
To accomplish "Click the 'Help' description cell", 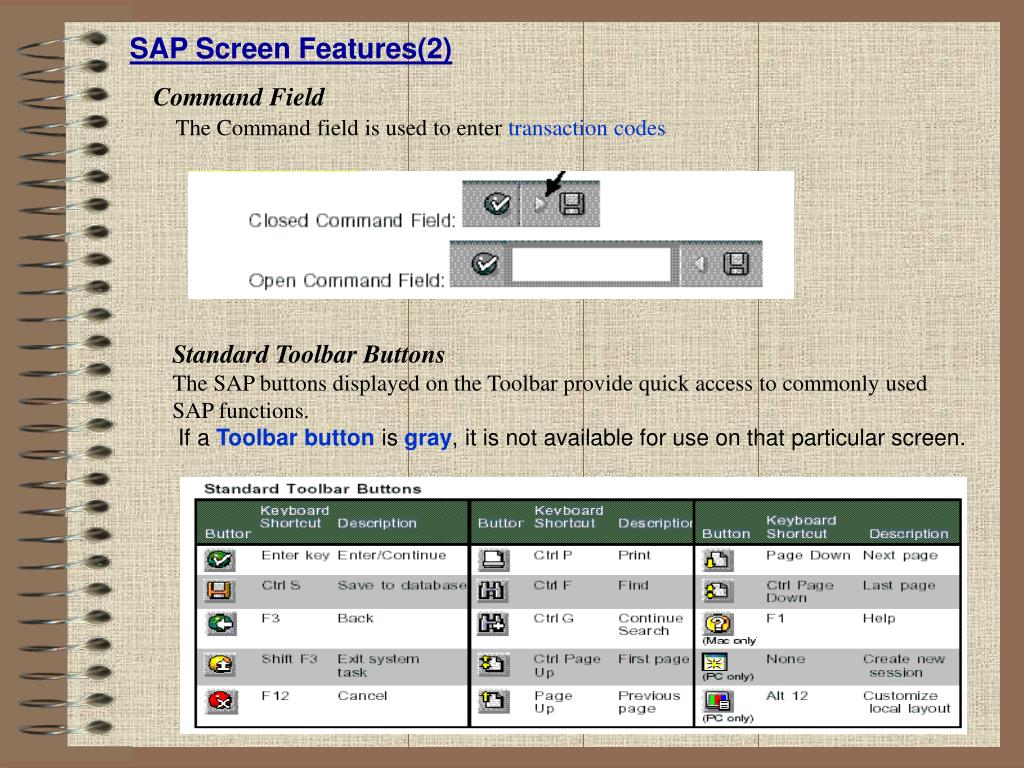I will [x=879, y=618].
